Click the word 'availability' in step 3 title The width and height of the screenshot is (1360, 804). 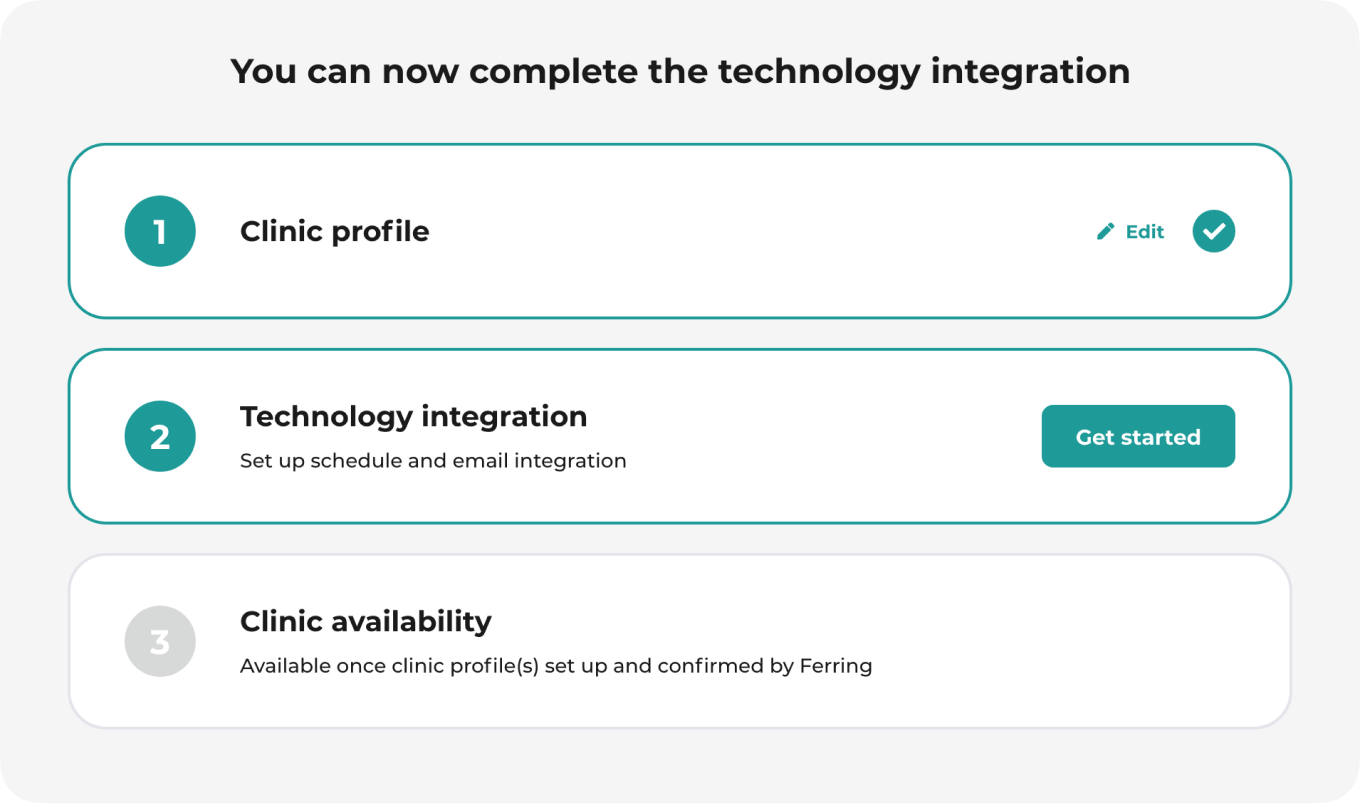(413, 621)
